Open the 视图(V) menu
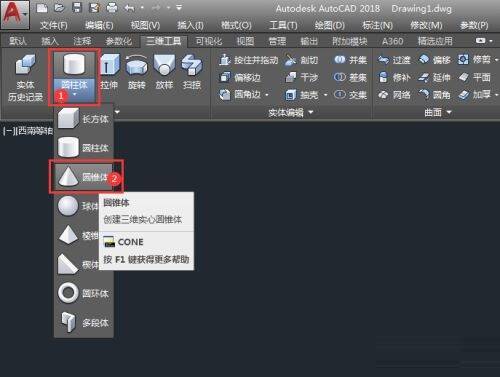 click(x=145, y=25)
